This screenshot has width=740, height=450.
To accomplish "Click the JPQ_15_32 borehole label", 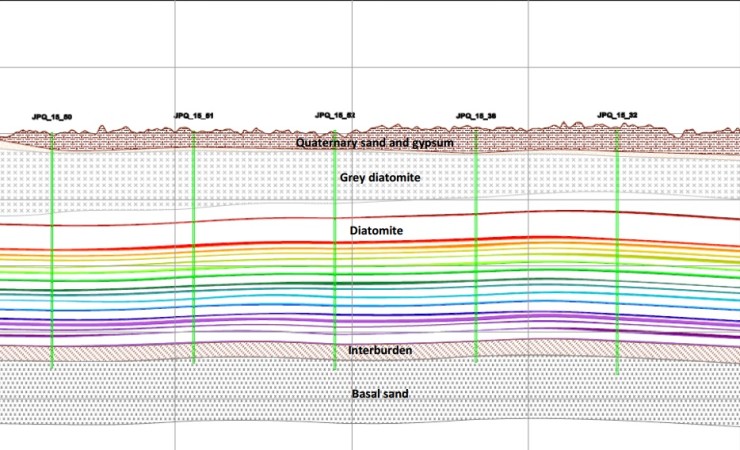I will [x=617, y=115].
